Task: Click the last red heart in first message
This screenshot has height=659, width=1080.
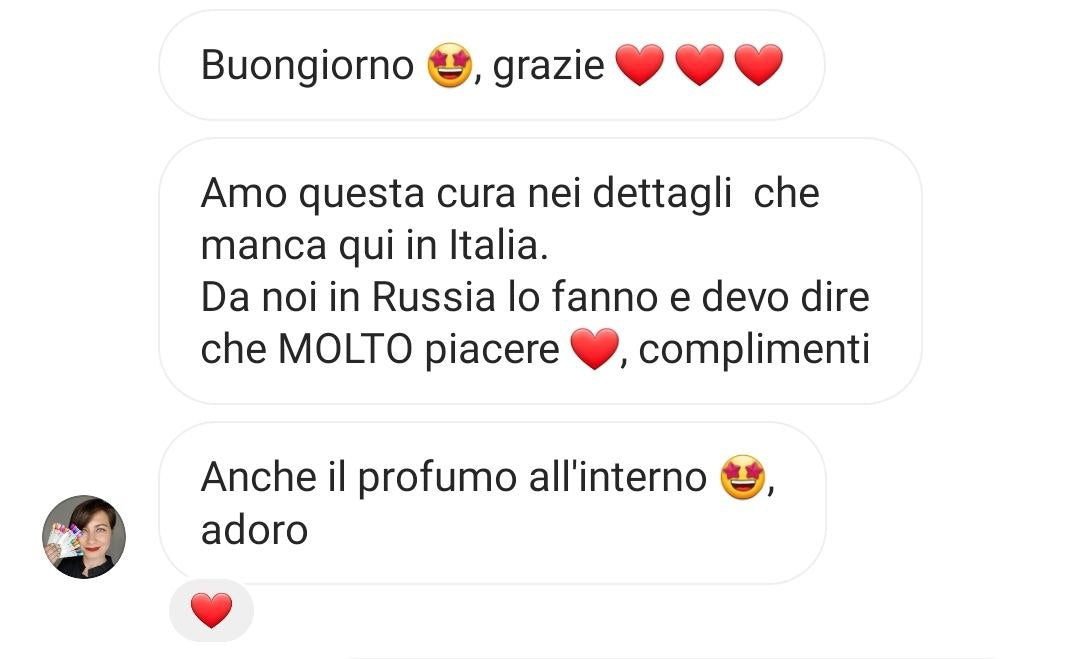Action: coord(759,65)
